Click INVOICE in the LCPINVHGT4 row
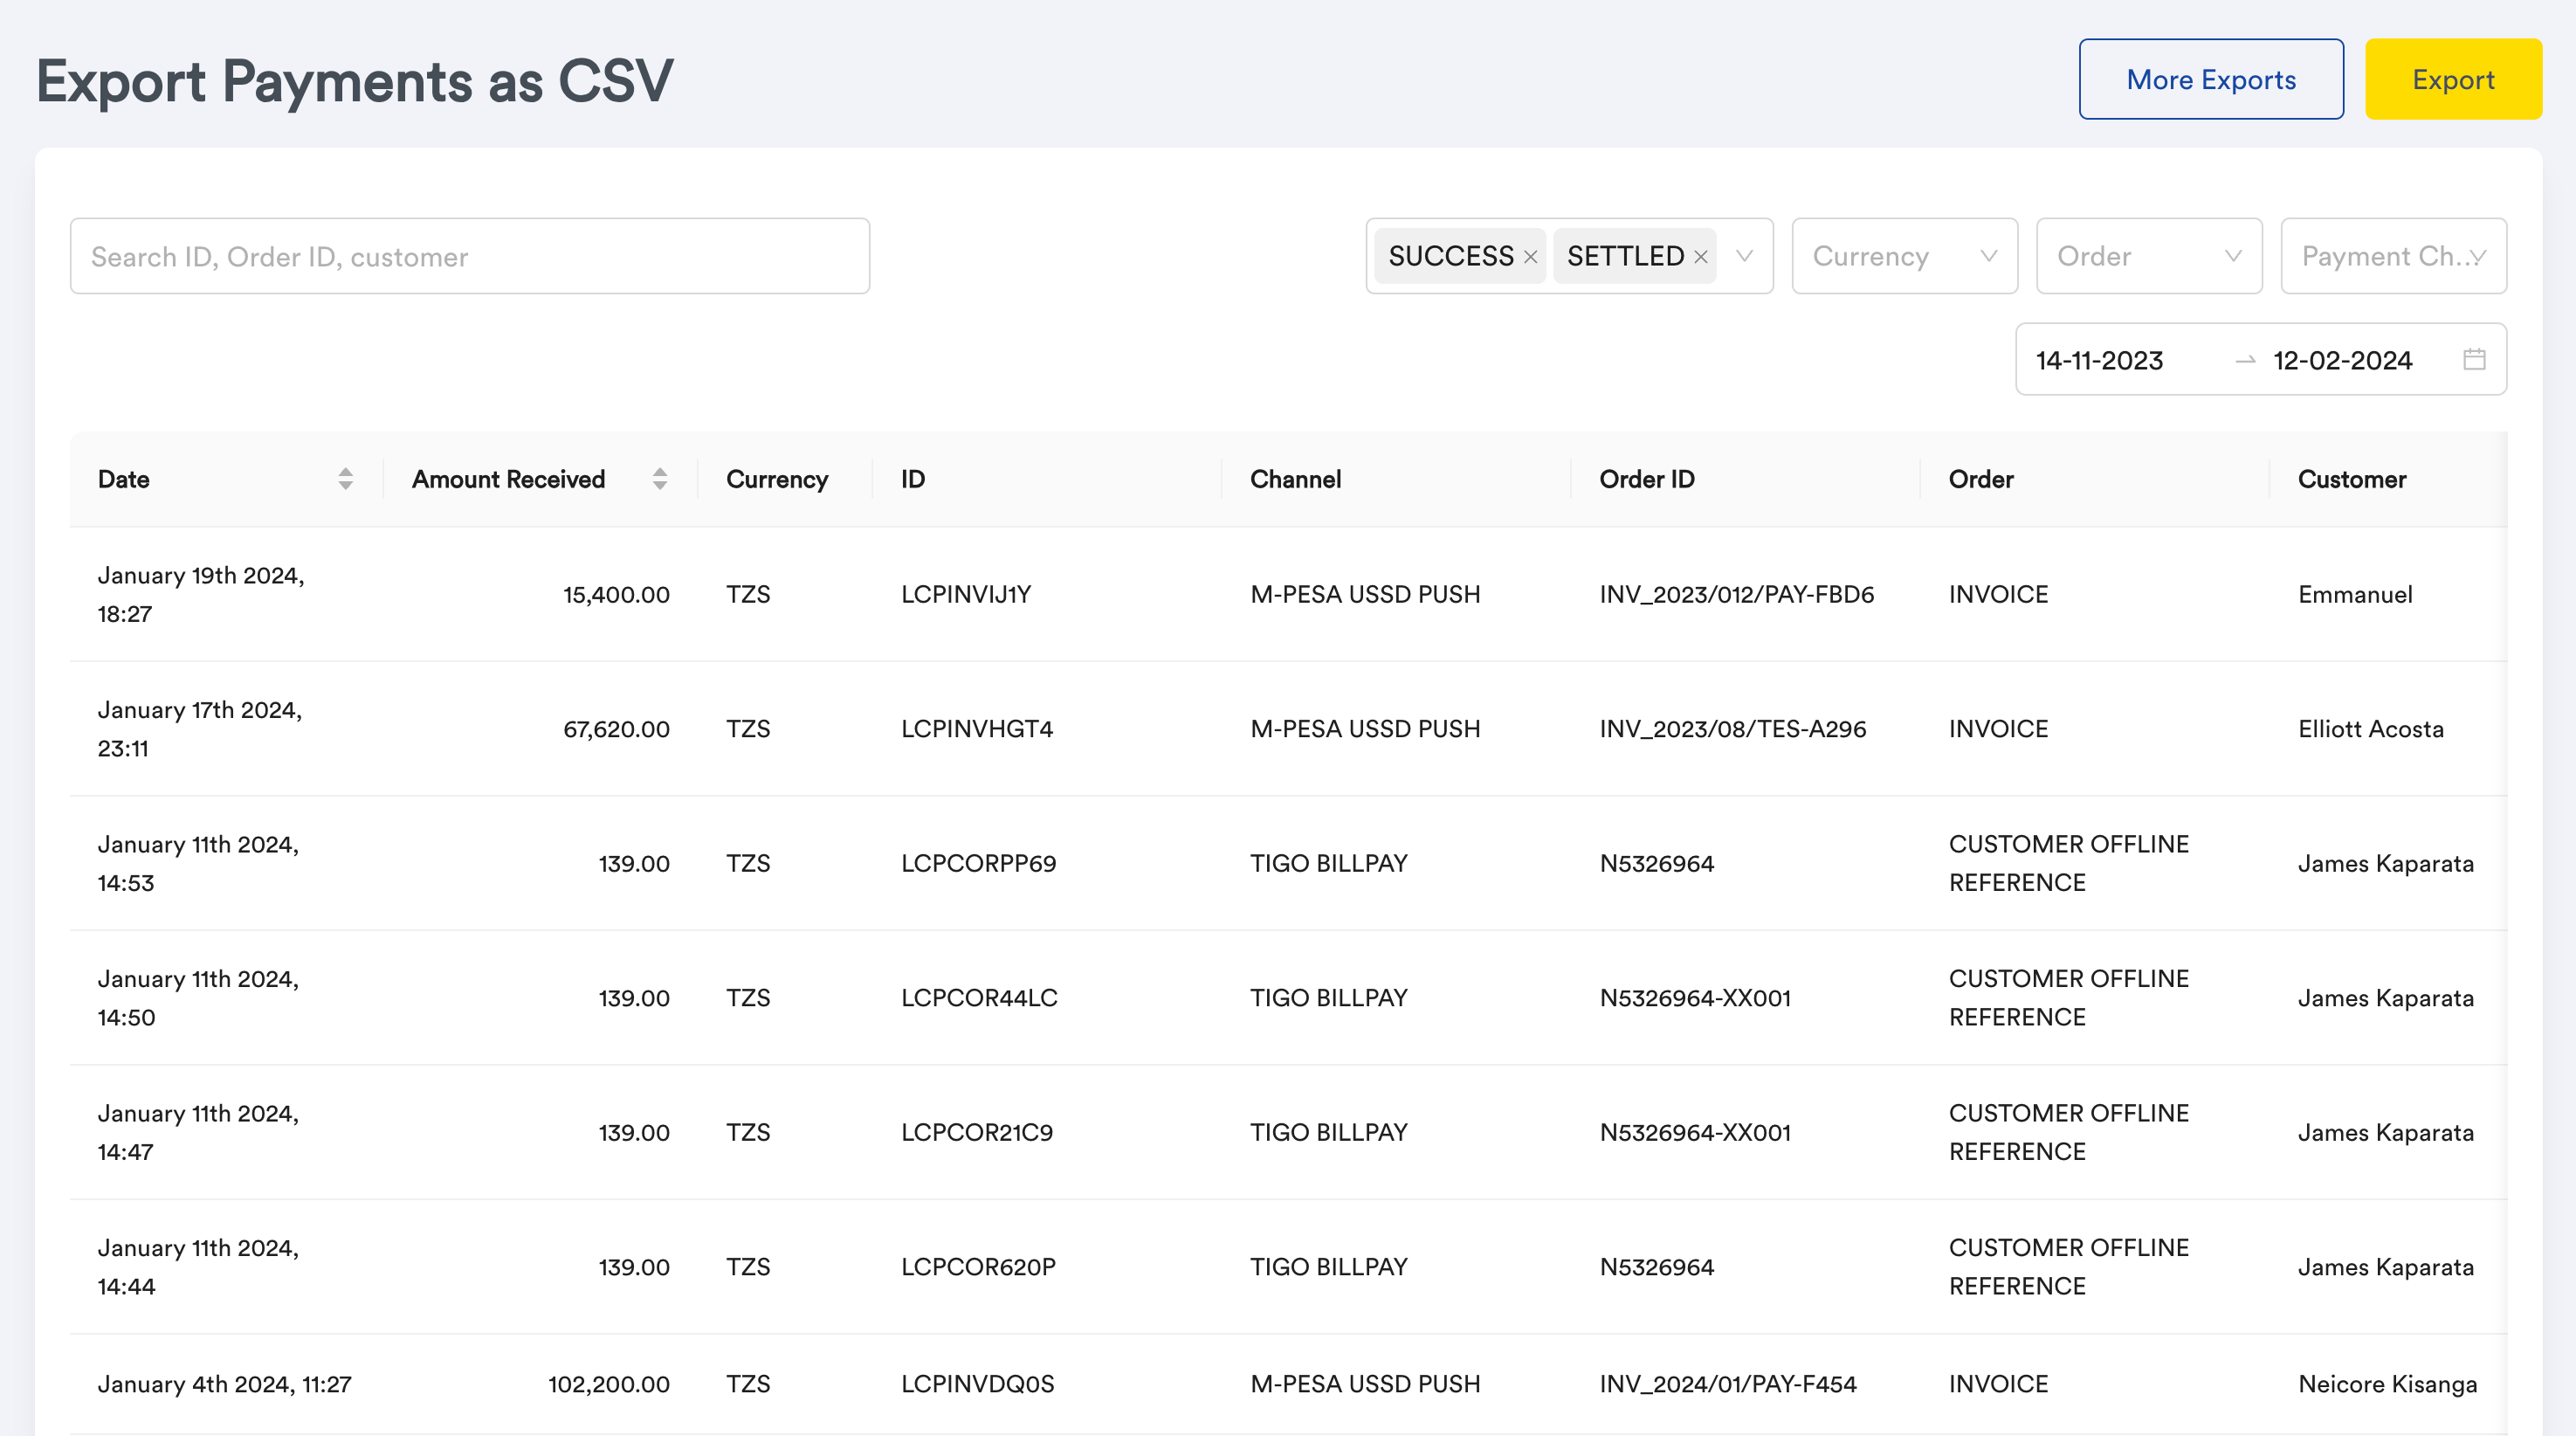The height and width of the screenshot is (1436, 2576). 1998,729
